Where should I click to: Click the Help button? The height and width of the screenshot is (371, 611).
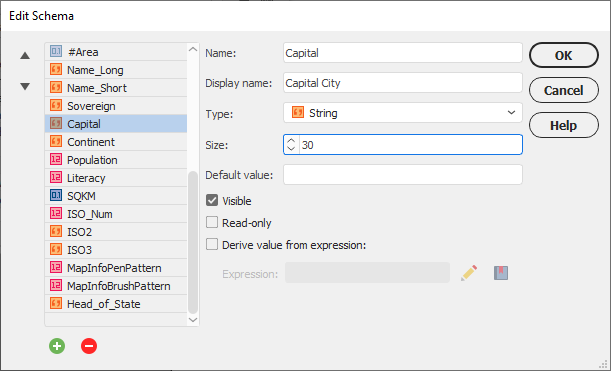click(563, 125)
